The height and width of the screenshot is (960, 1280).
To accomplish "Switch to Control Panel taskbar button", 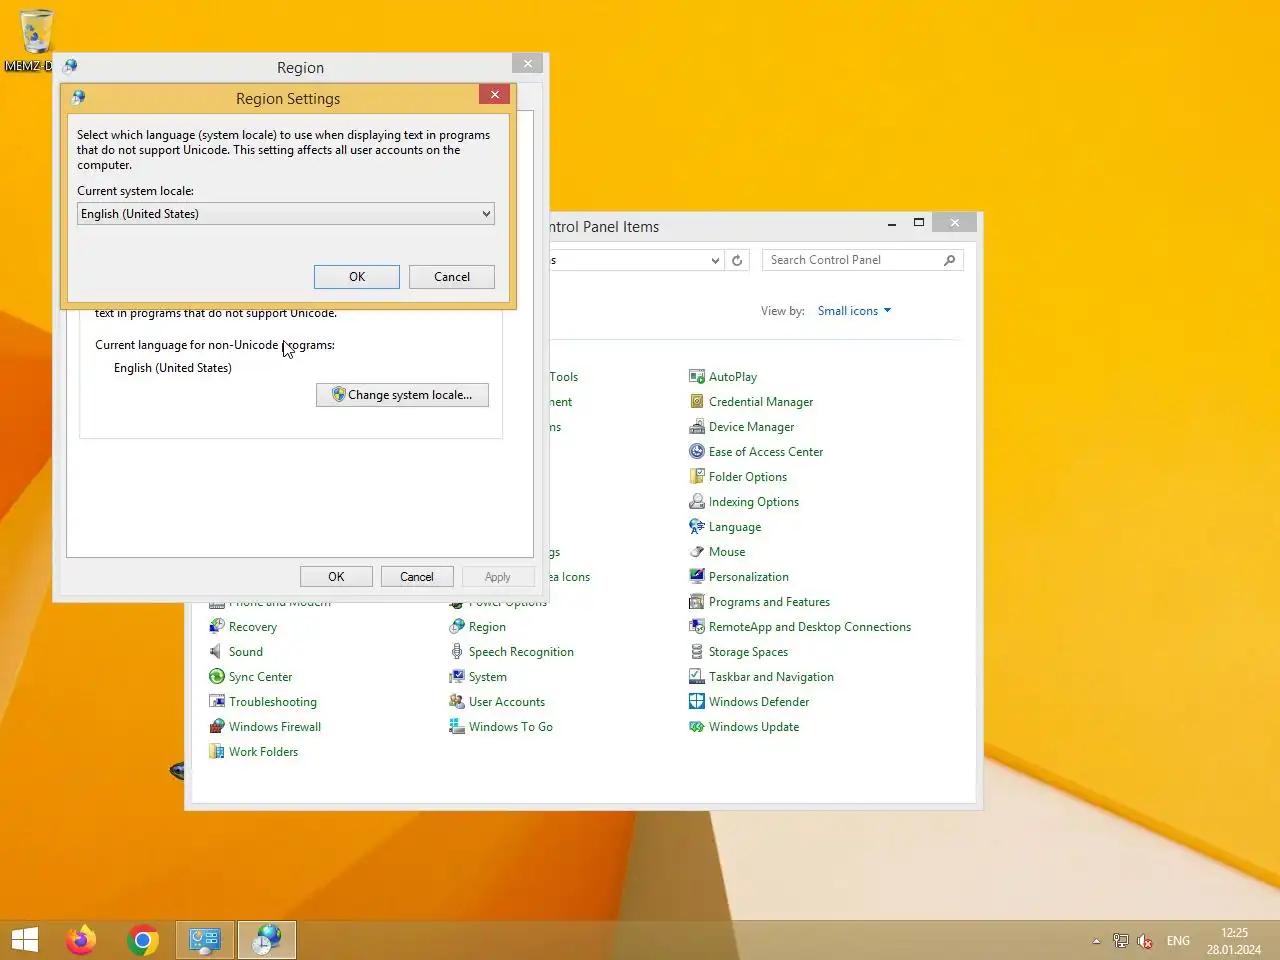I will [x=205, y=940].
